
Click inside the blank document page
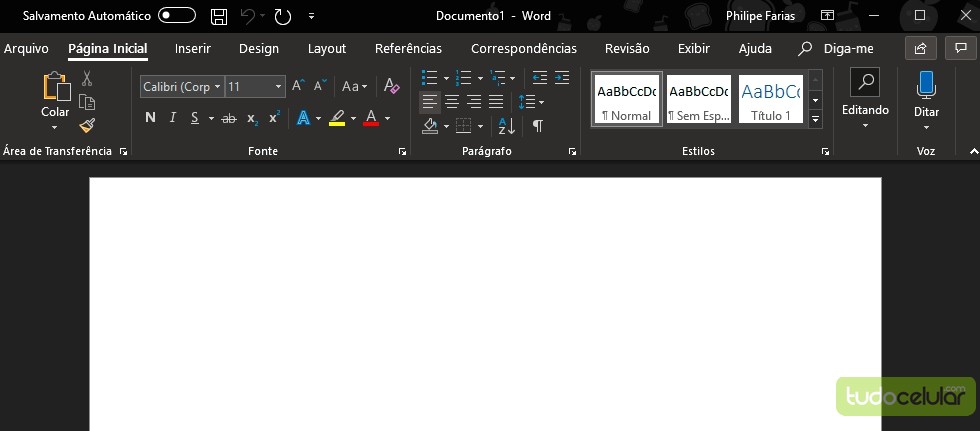[485, 300]
